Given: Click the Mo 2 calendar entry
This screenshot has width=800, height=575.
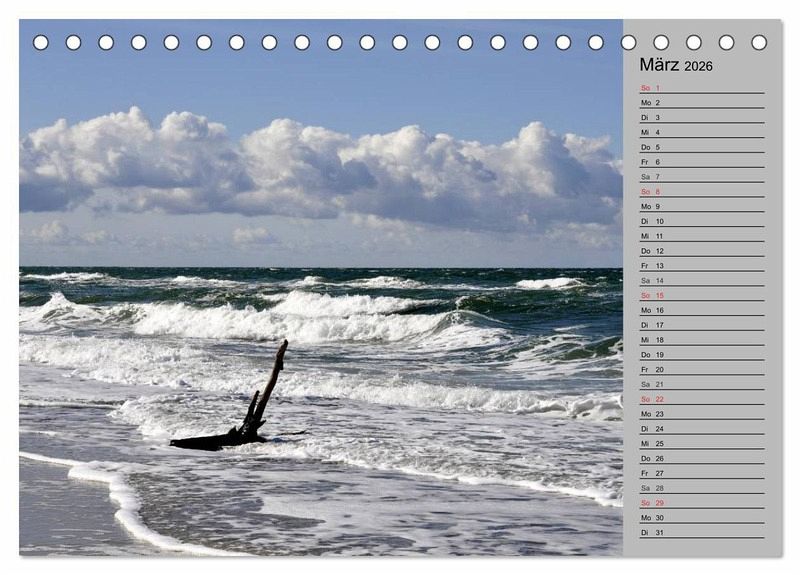Looking at the screenshot, I should (701, 103).
